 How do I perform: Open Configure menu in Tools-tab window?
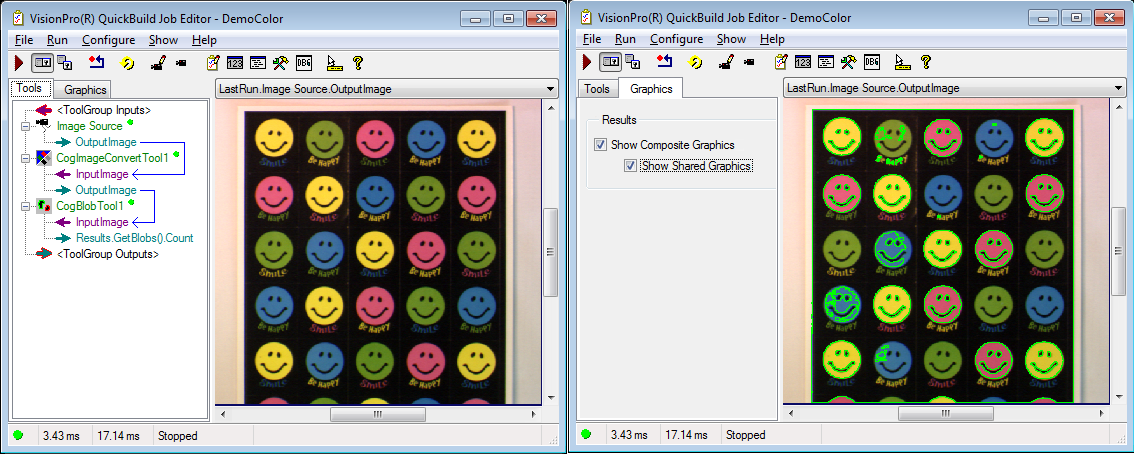tap(108, 40)
